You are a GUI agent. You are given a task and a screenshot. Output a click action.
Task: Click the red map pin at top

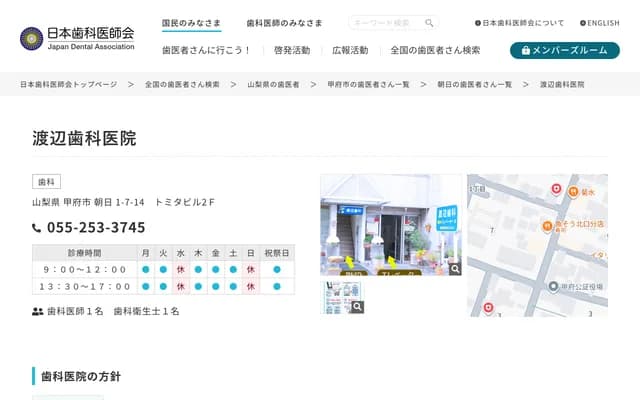(x=556, y=189)
